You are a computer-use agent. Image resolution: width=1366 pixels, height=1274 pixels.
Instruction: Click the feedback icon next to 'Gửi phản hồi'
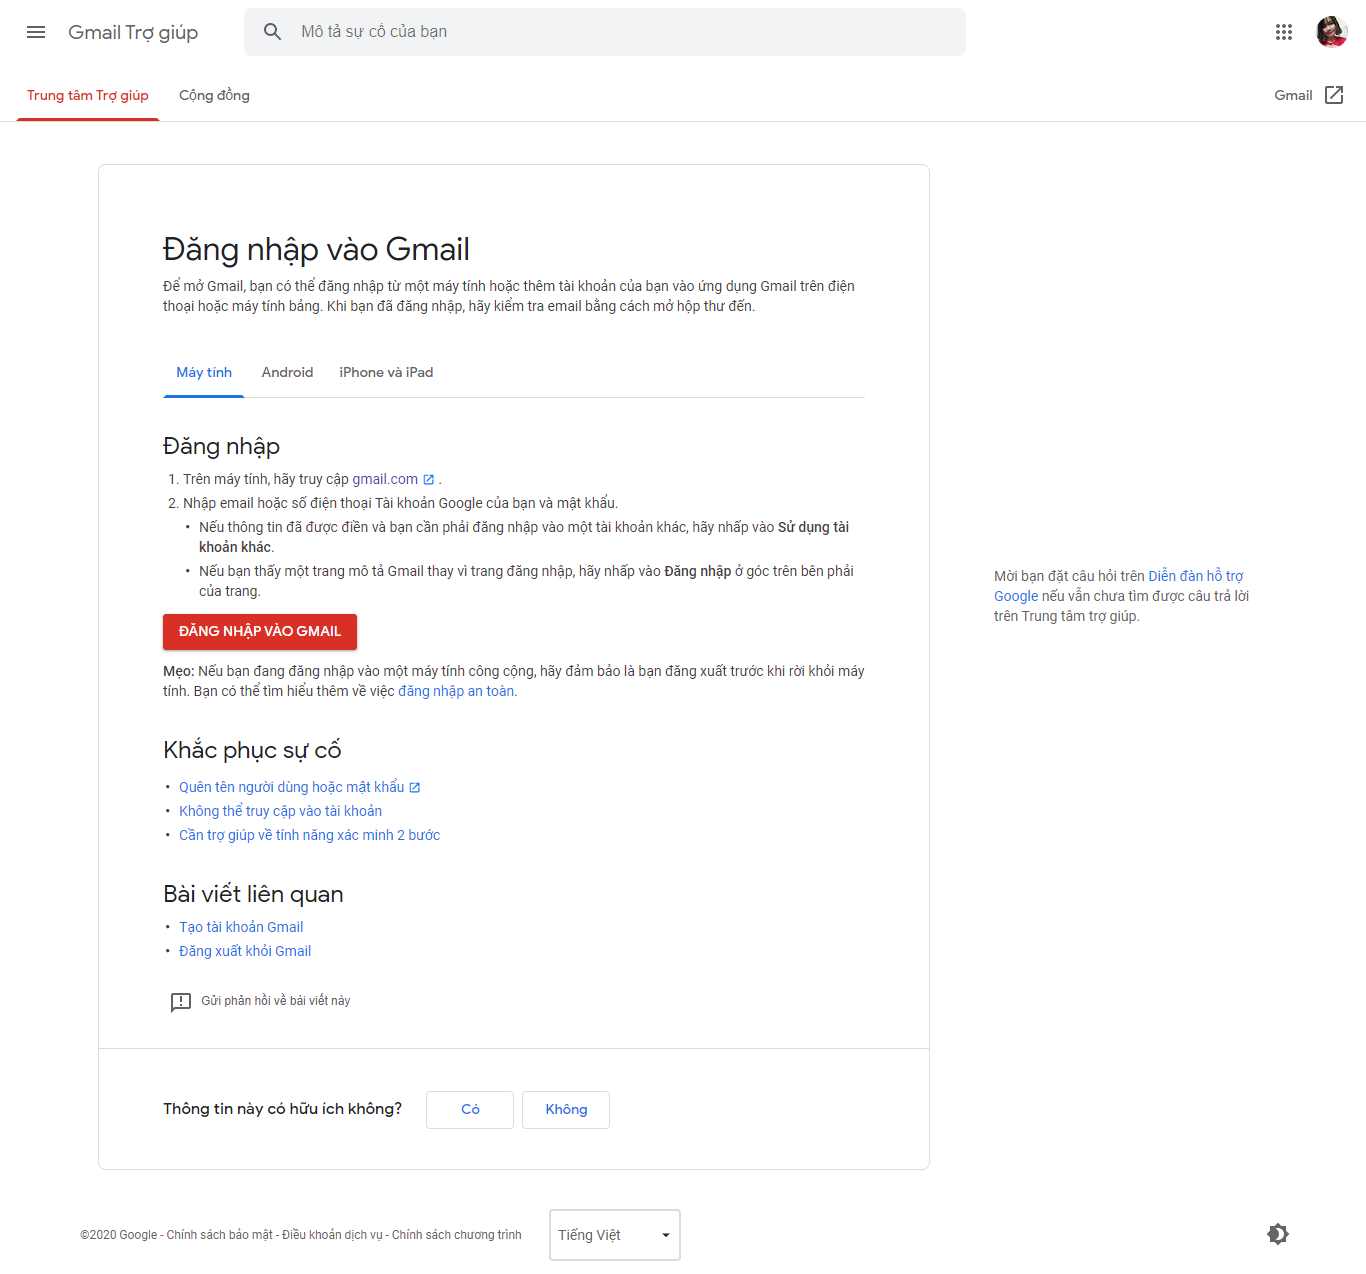180,1001
